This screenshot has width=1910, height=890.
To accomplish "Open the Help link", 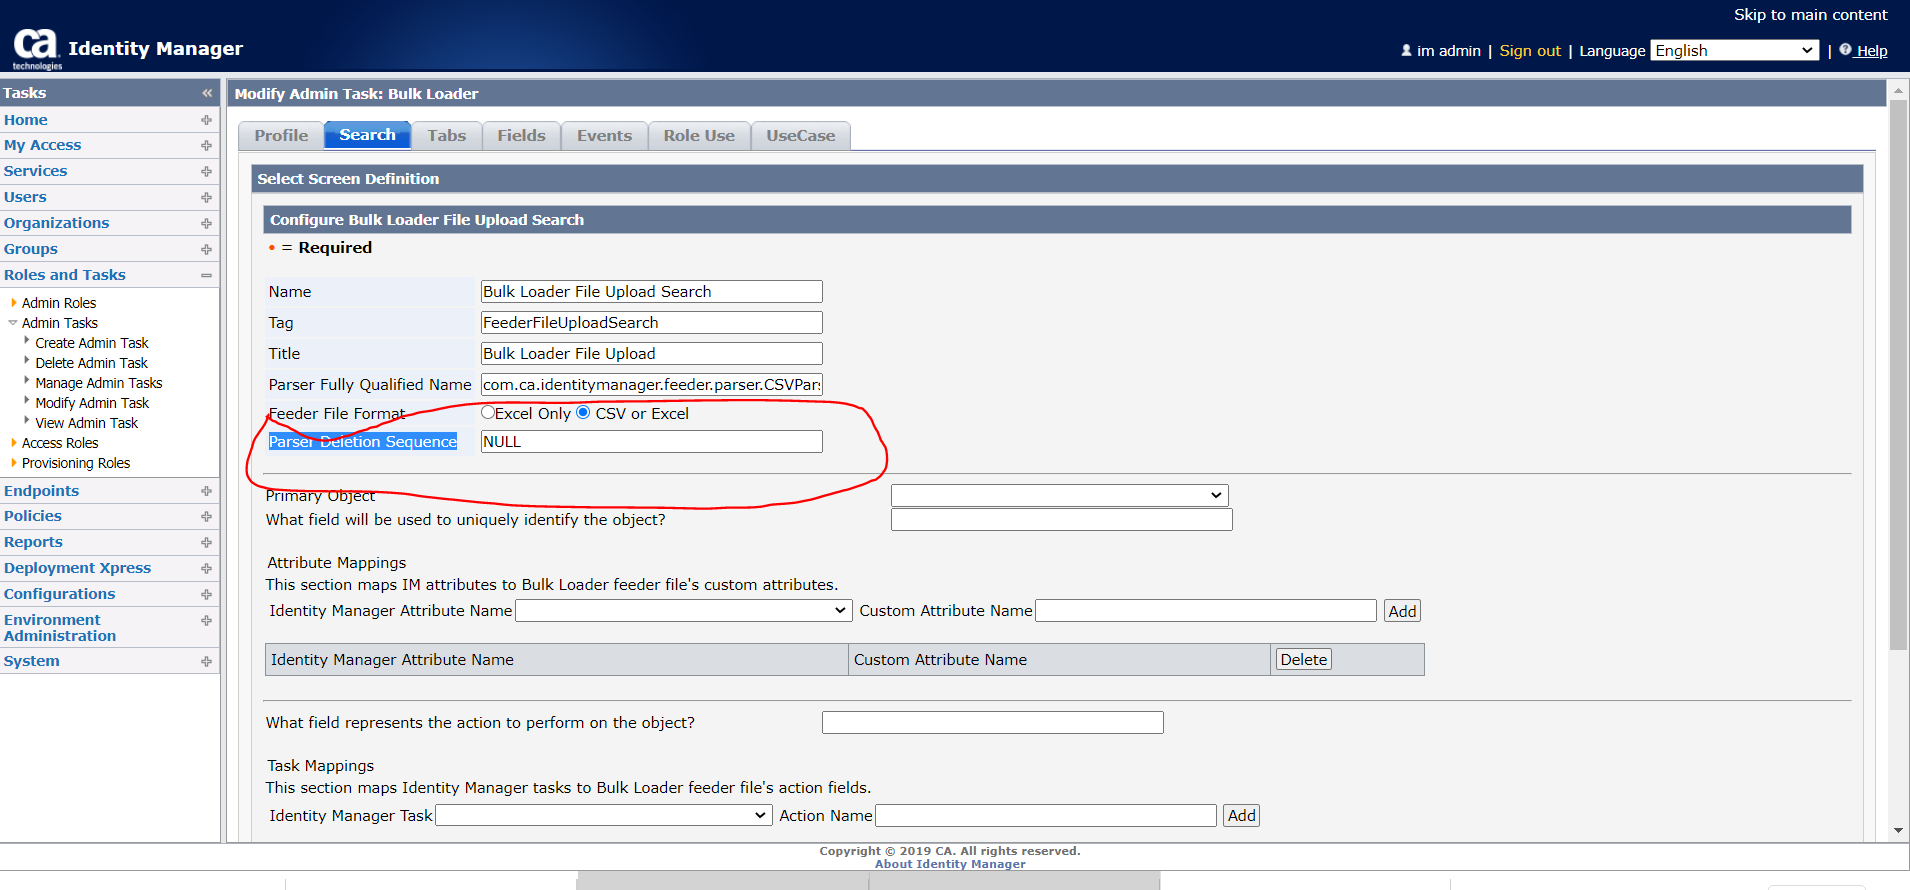I will tap(1872, 51).
